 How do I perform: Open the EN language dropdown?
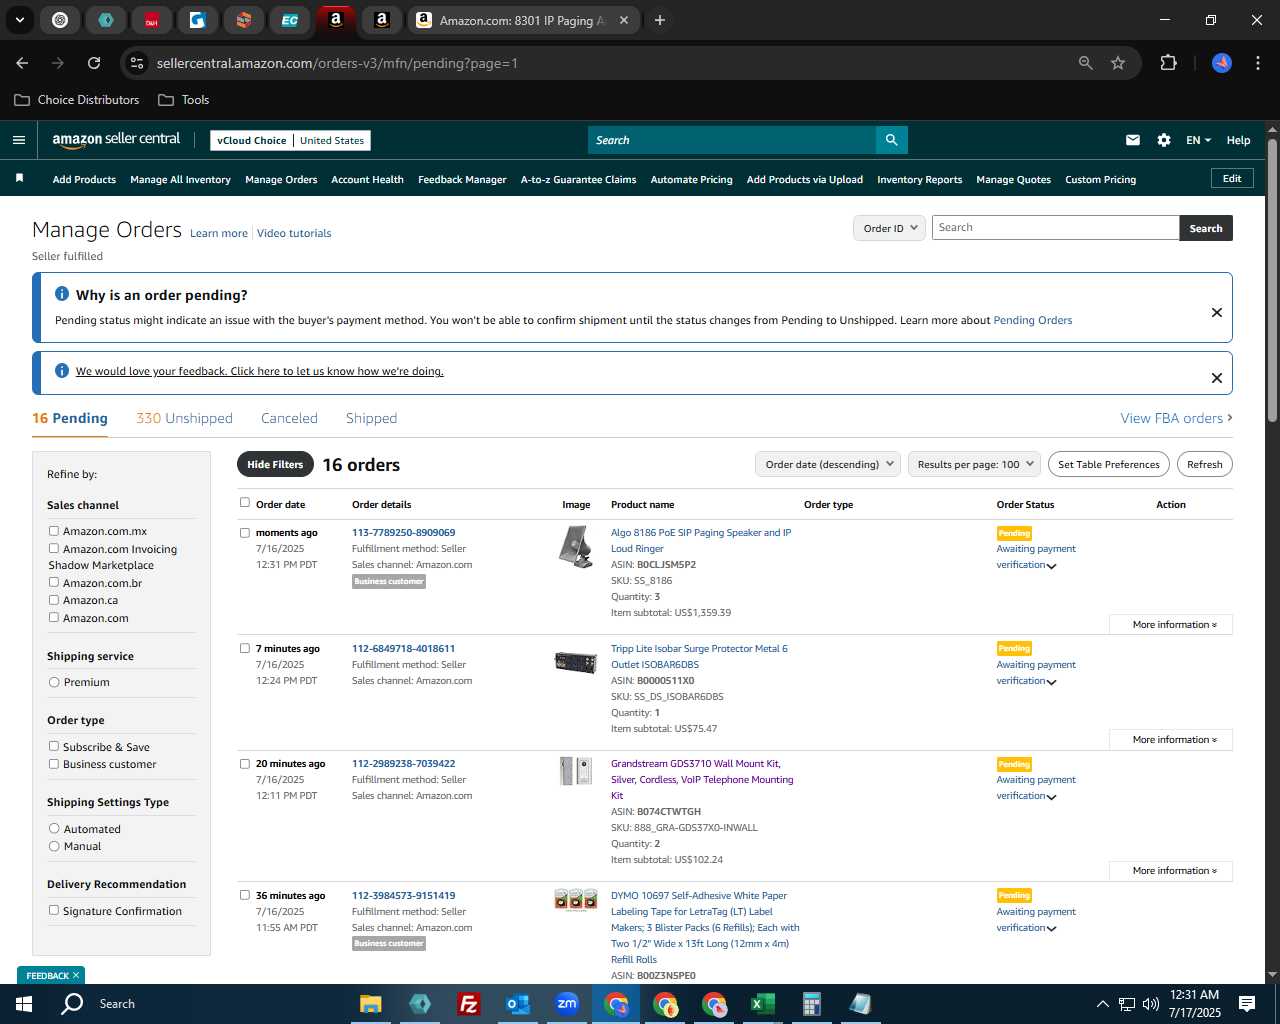pos(1198,140)
